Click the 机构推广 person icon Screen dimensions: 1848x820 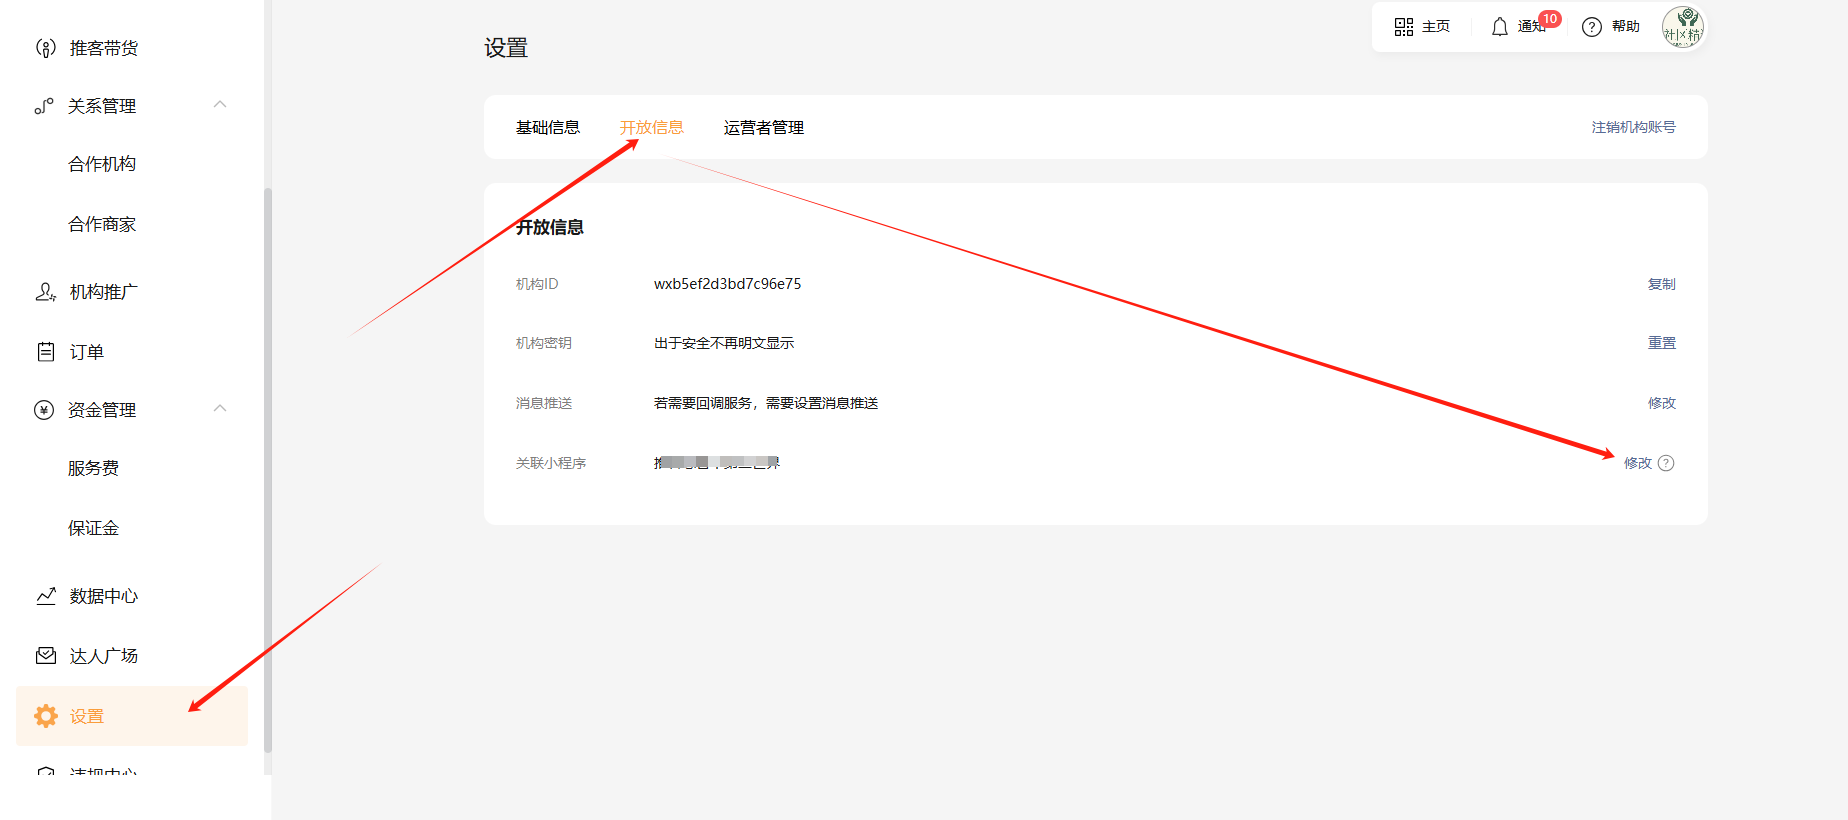[x=45, y=292]
